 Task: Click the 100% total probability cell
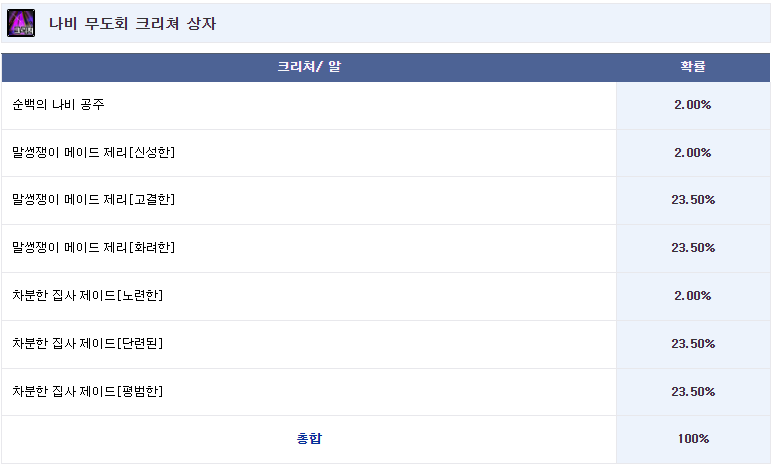(x=692, y=438)
